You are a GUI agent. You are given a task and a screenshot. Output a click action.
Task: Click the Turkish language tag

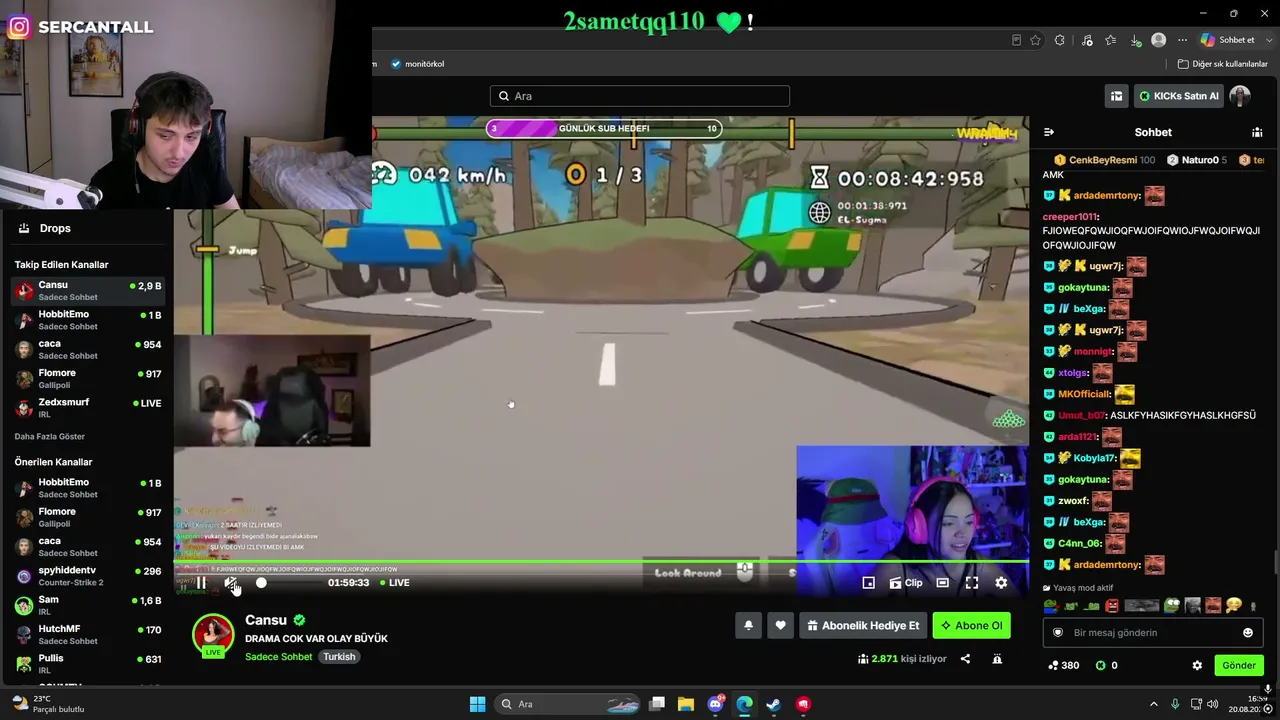click(x=339, y=657)
